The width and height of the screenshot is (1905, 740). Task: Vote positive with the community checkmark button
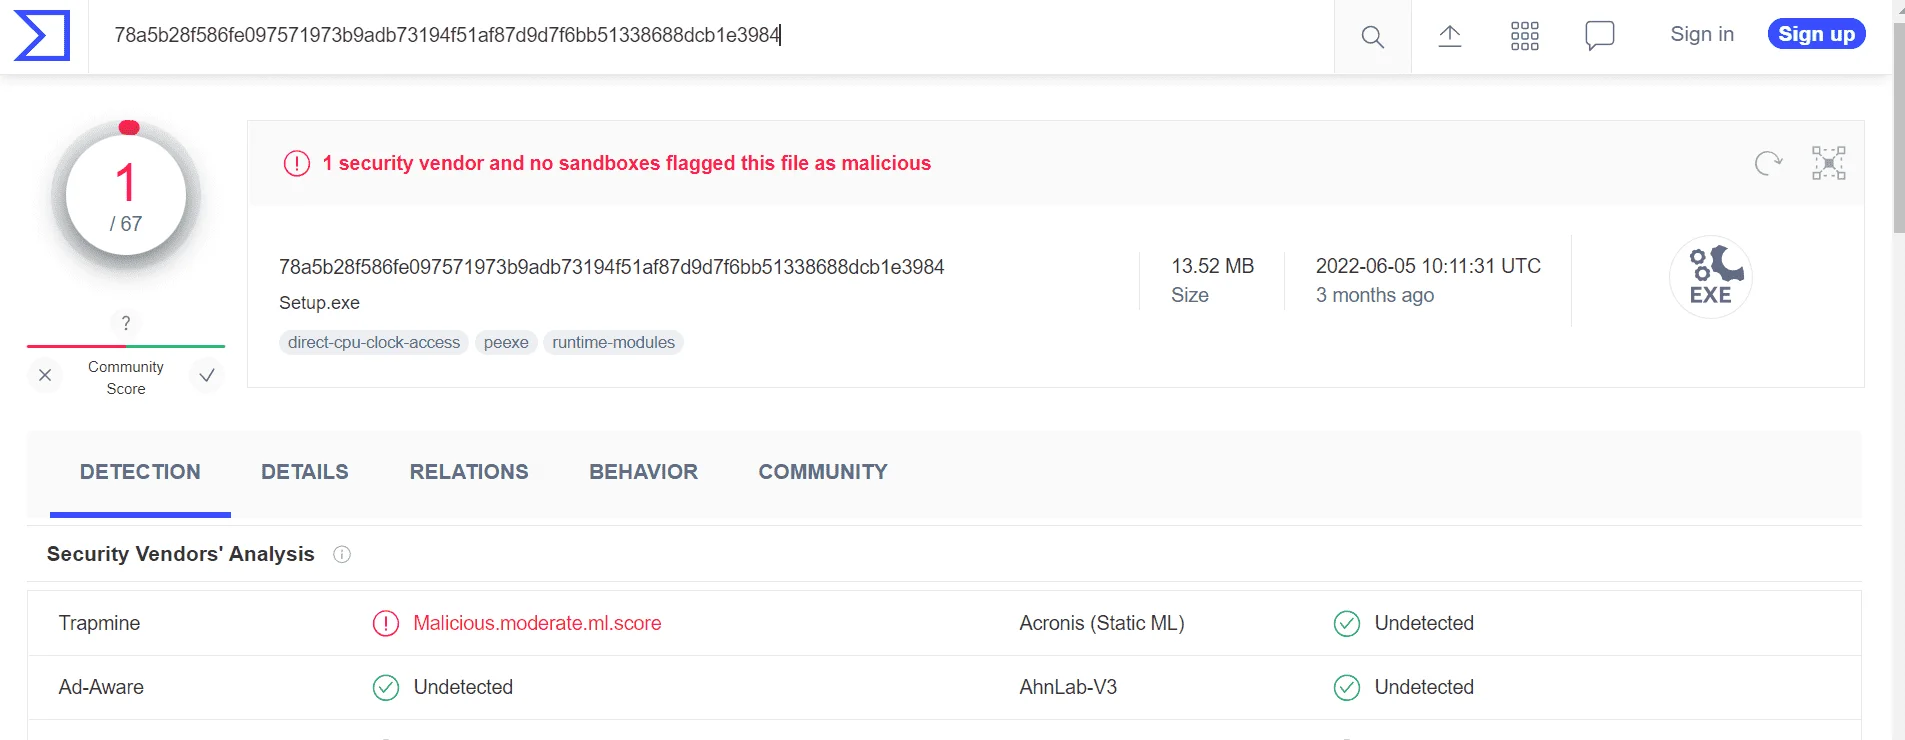(207, 375)
